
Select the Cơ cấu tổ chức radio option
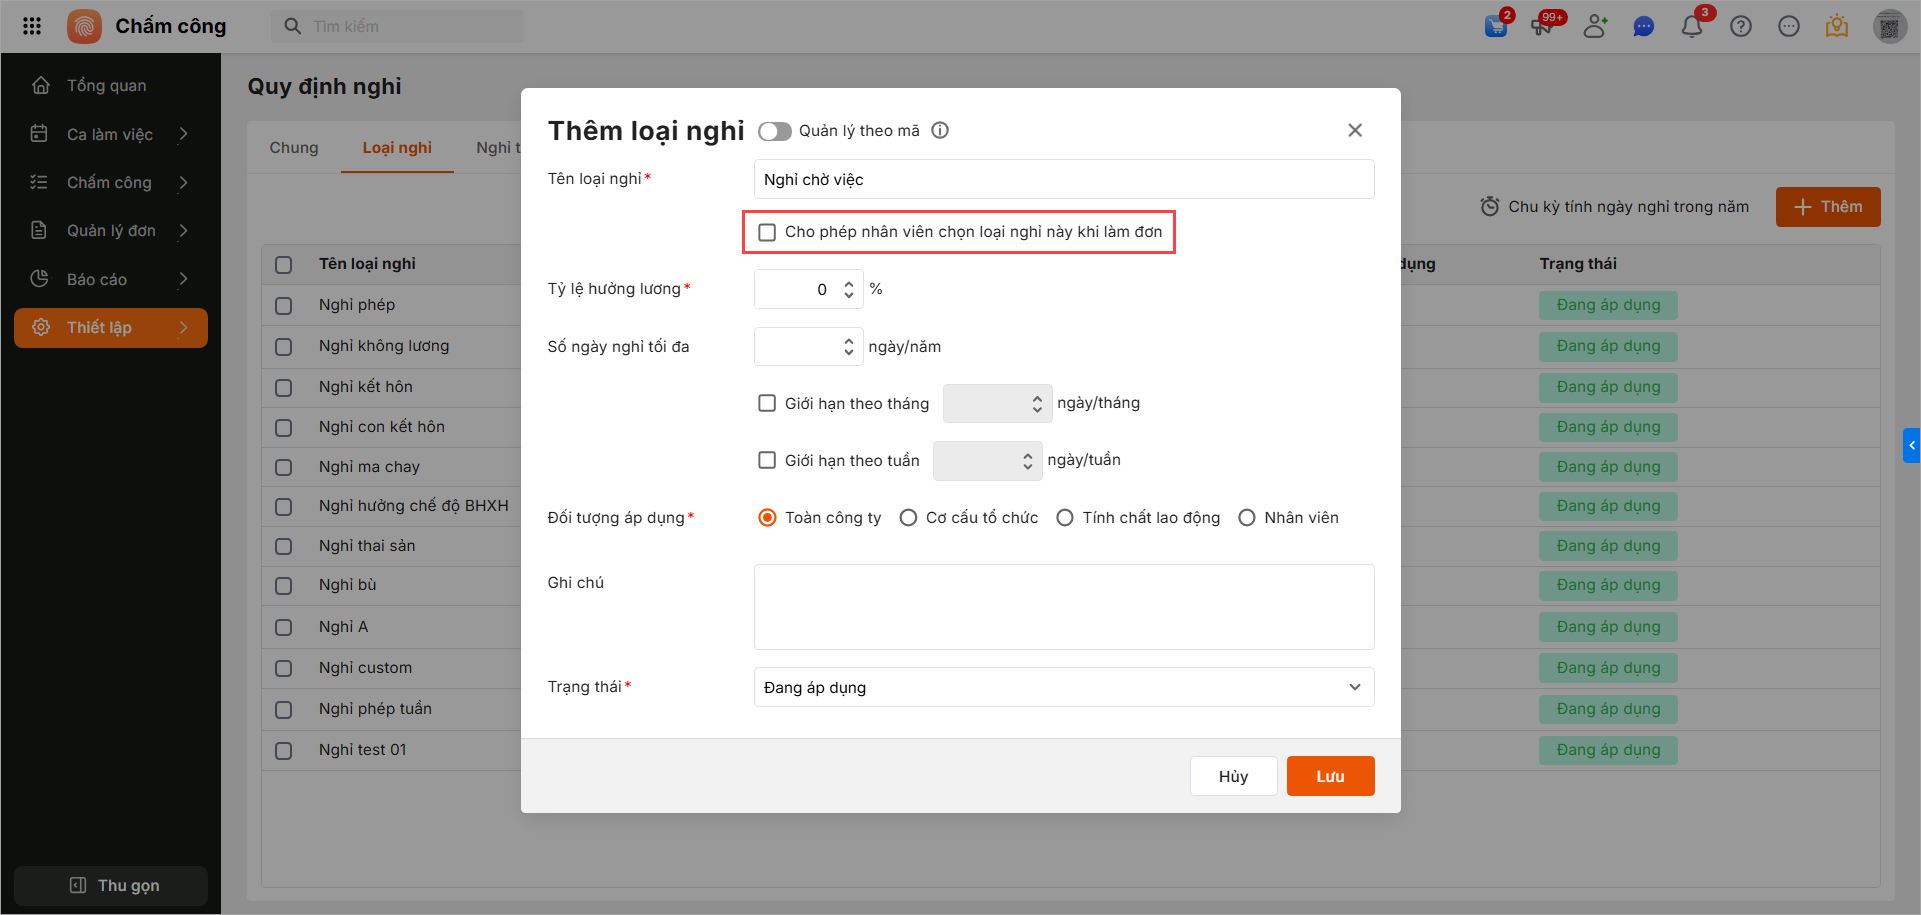pyautogui.click(x=908, y=517)
